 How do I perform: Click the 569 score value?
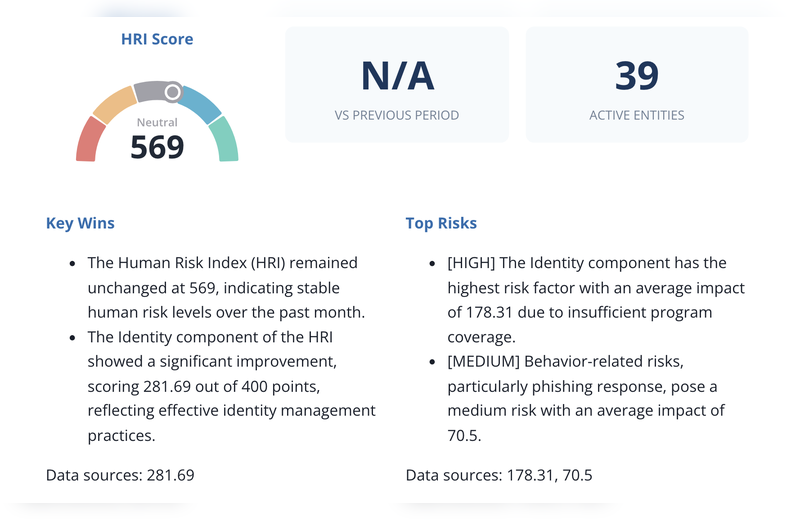pos(157,147)
